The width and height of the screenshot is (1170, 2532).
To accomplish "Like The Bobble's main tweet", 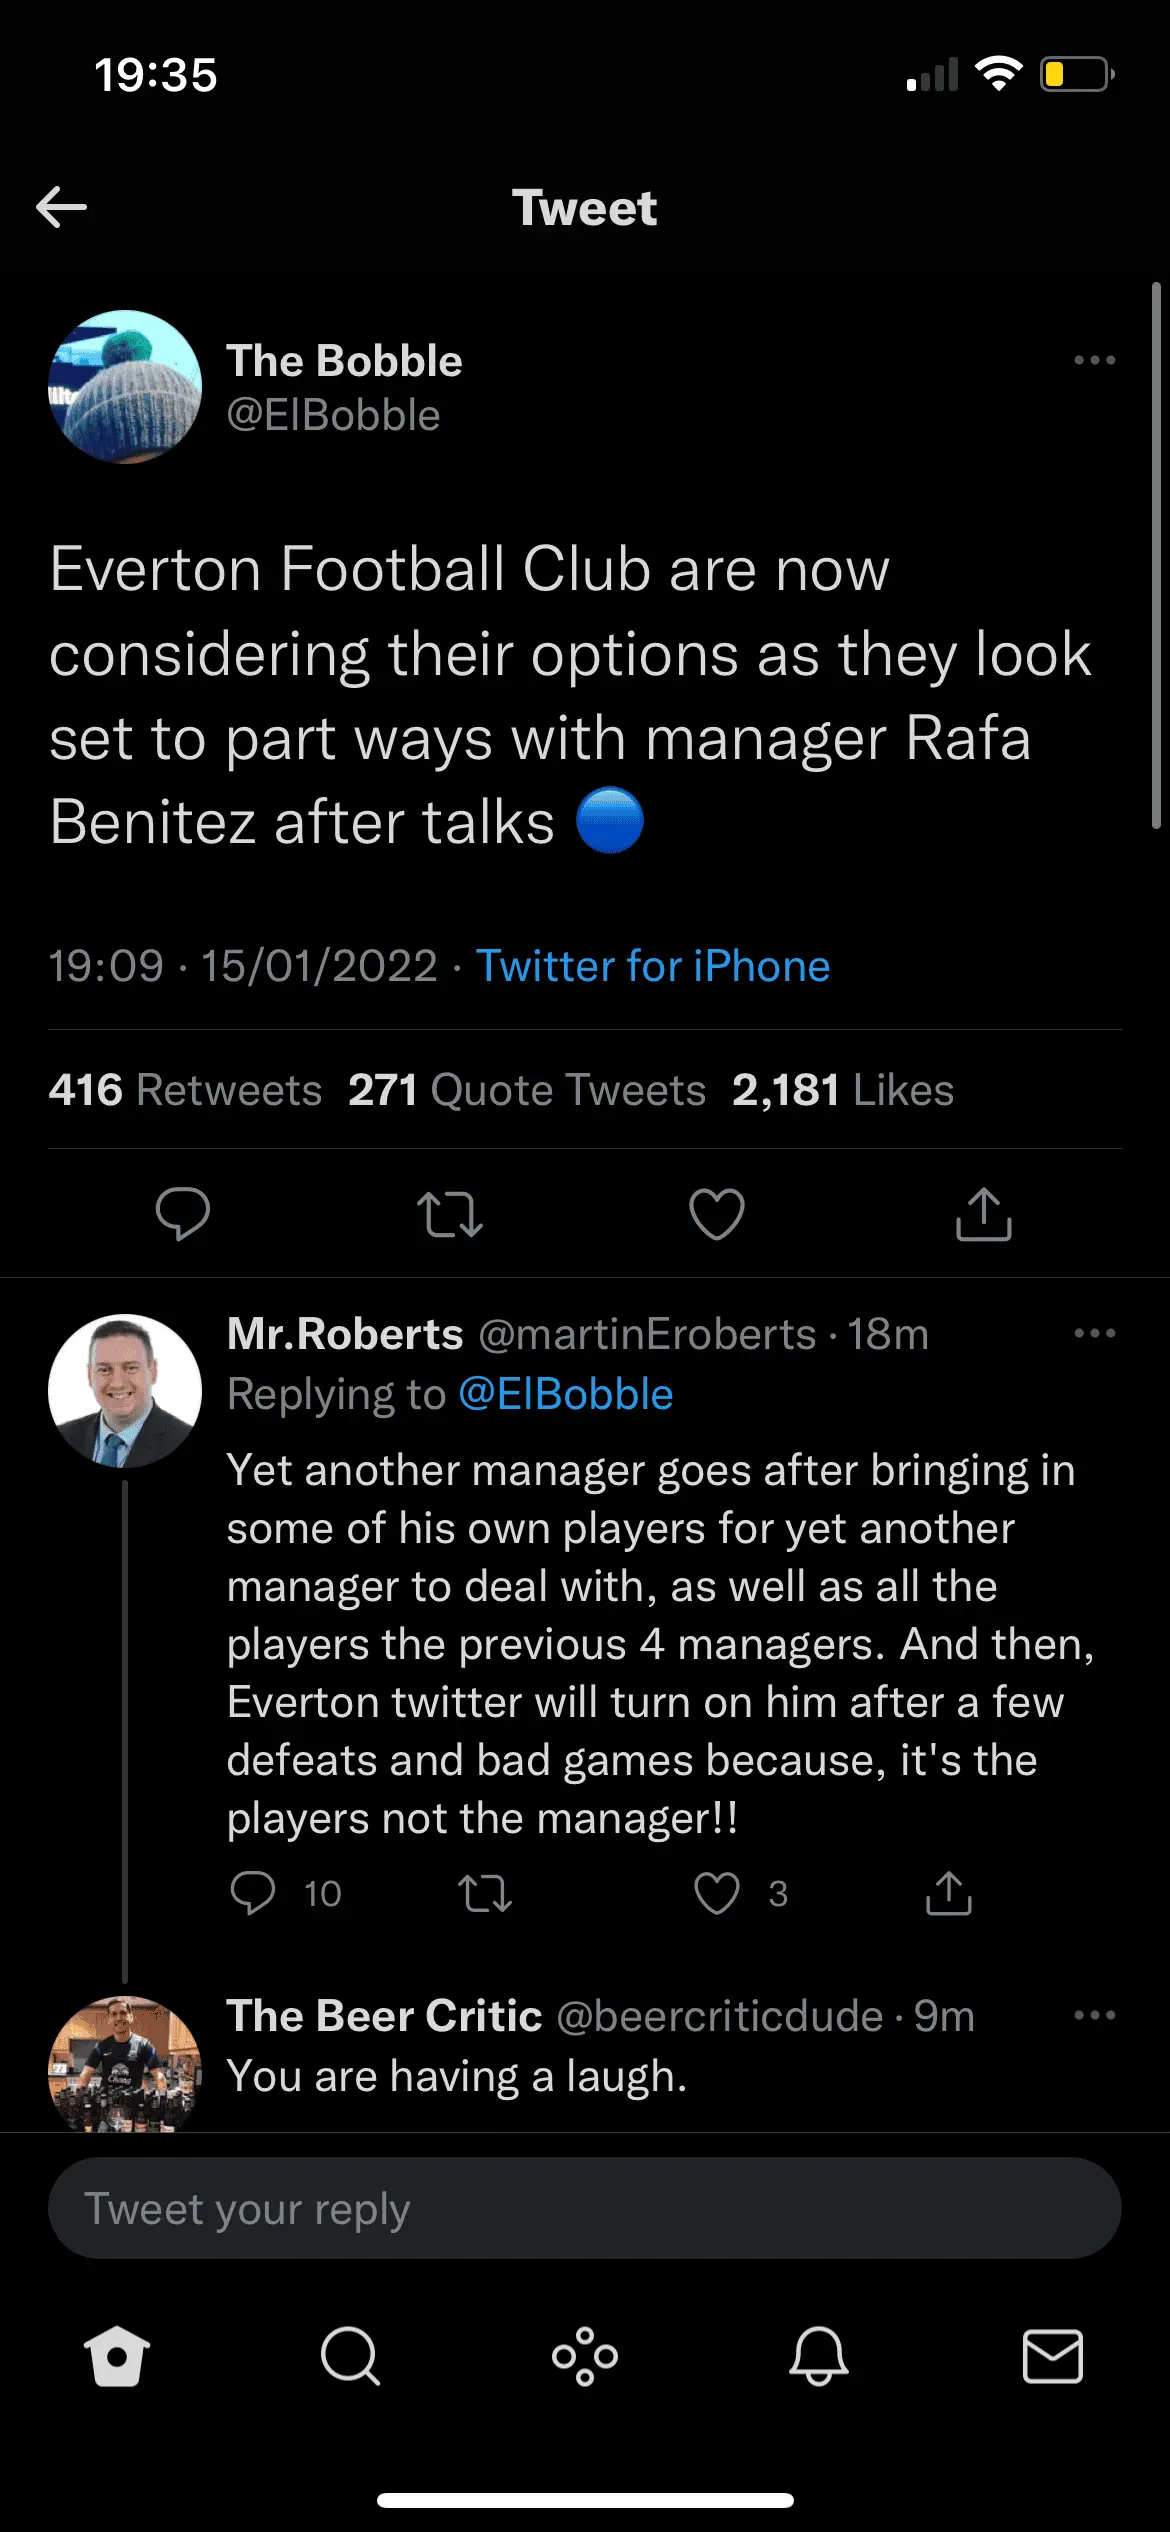I will pos(717,1214).
